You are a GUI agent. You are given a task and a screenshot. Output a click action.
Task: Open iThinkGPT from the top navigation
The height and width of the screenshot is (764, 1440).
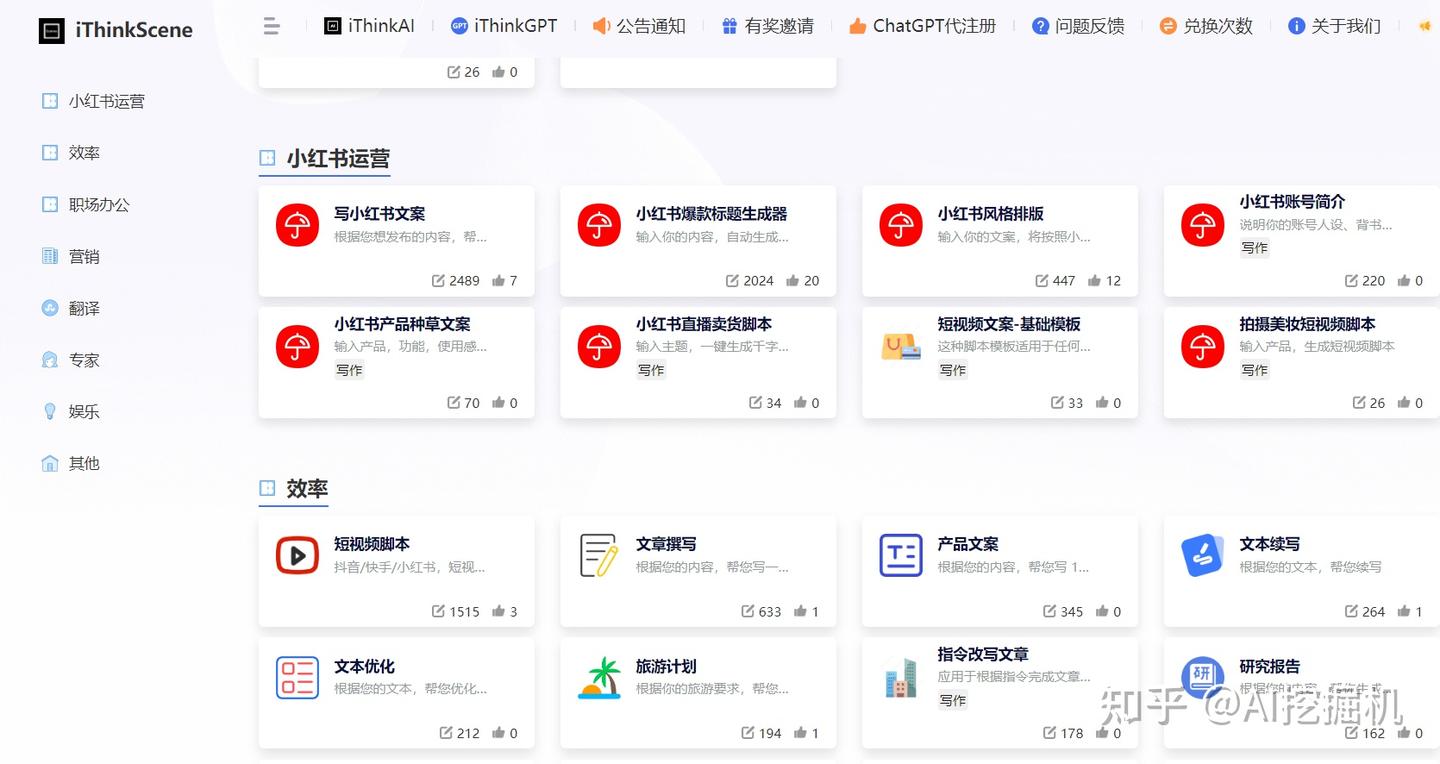[x=503, y=26]
